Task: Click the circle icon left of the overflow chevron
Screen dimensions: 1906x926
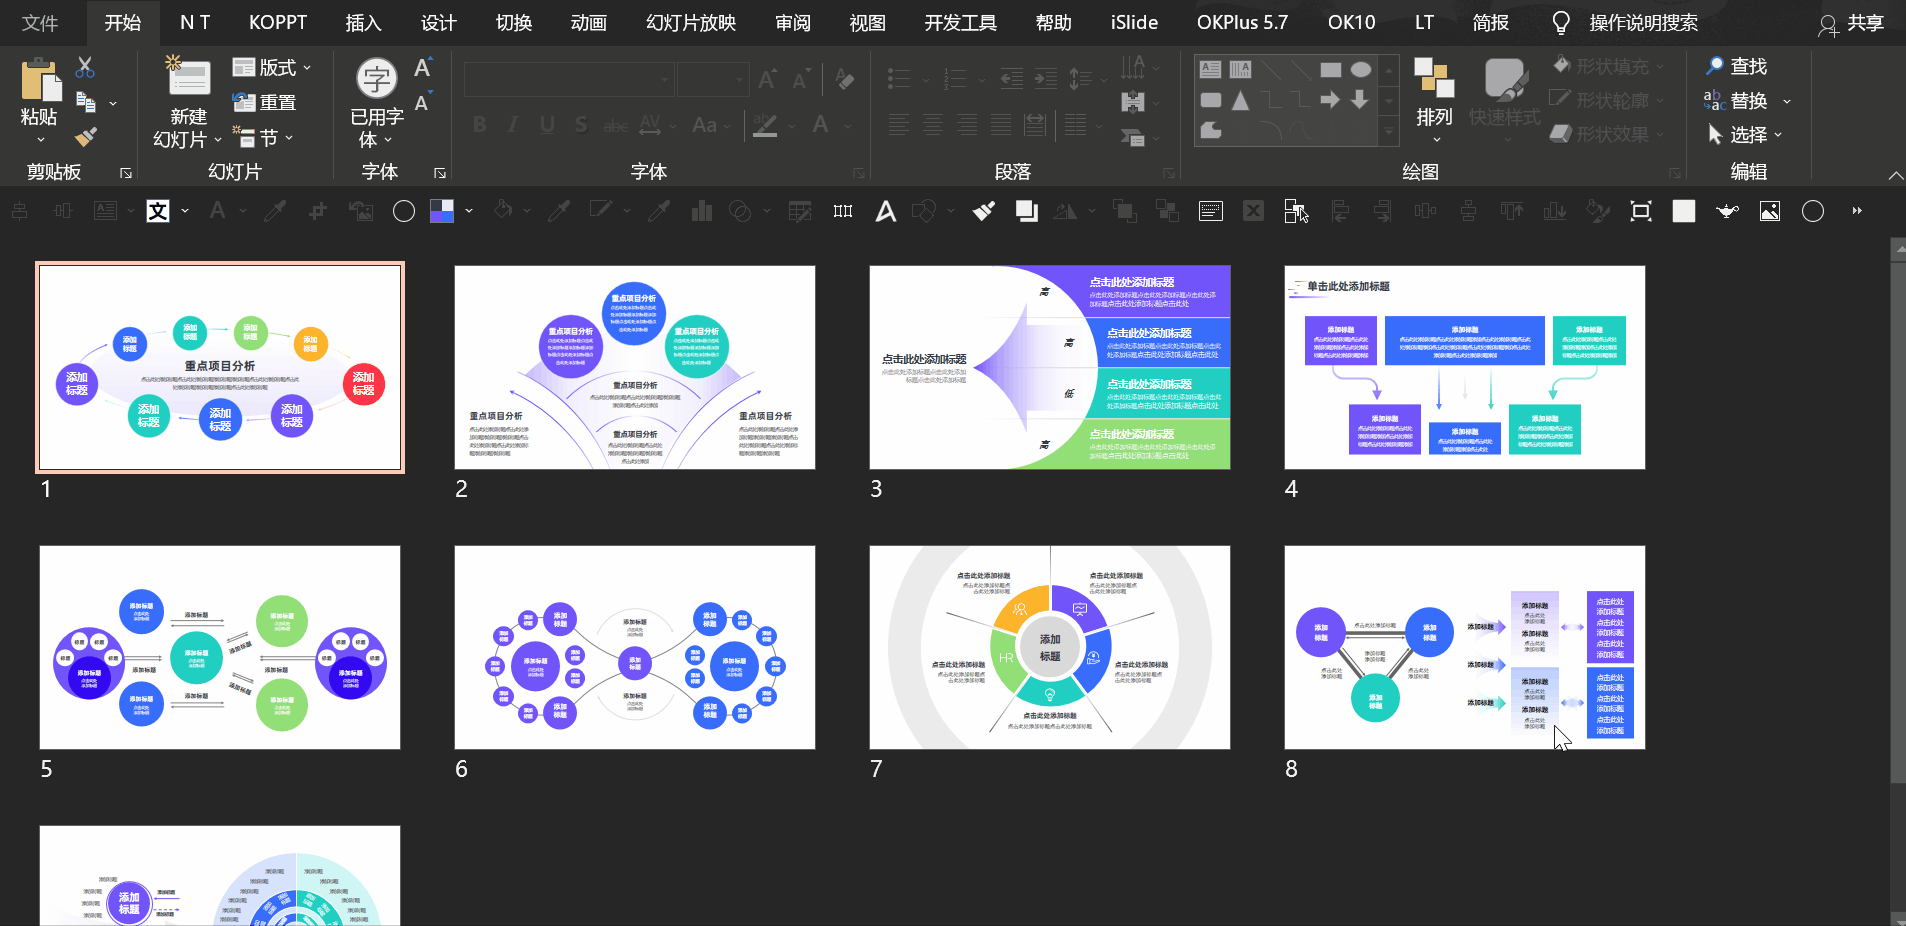Action: point(1813,211)
